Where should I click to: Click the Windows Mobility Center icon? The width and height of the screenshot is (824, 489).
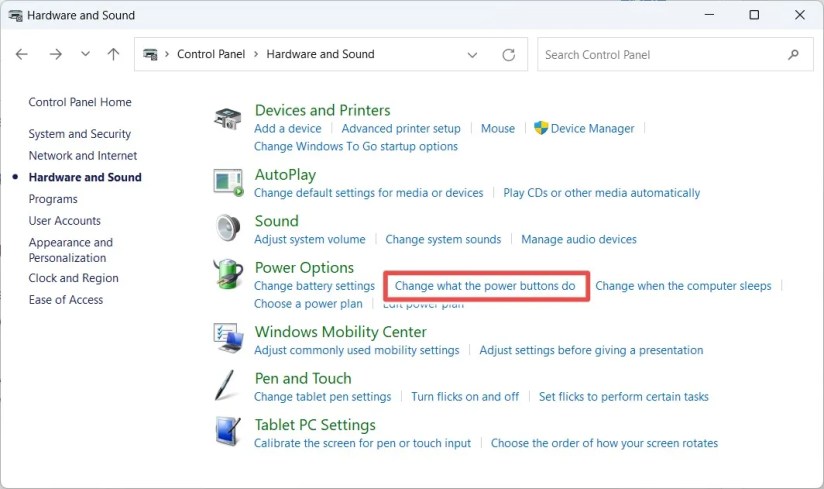pyautogui.click(x=228, y=338)
